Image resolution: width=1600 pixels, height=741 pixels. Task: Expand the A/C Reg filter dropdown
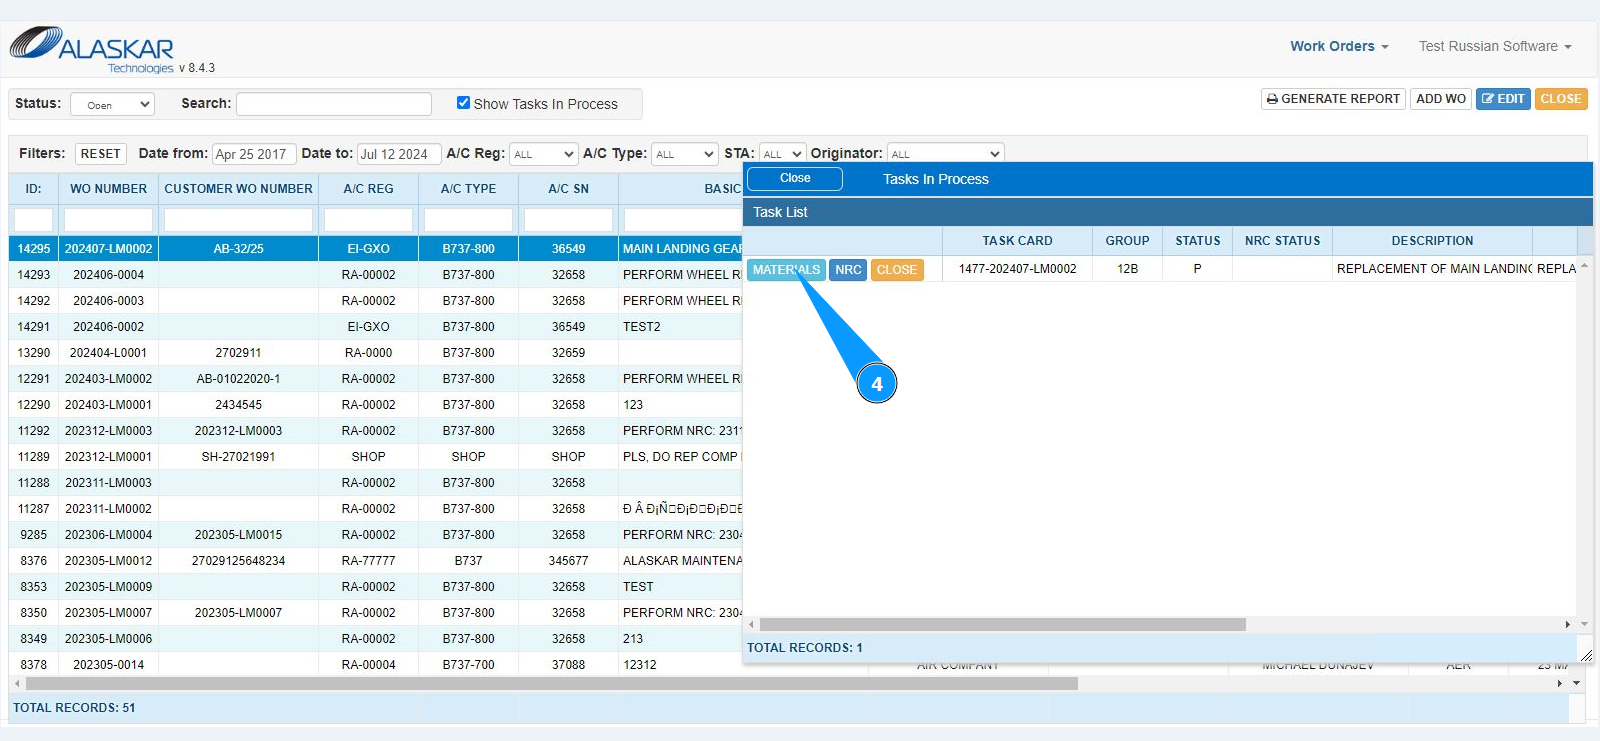(543, 154)
